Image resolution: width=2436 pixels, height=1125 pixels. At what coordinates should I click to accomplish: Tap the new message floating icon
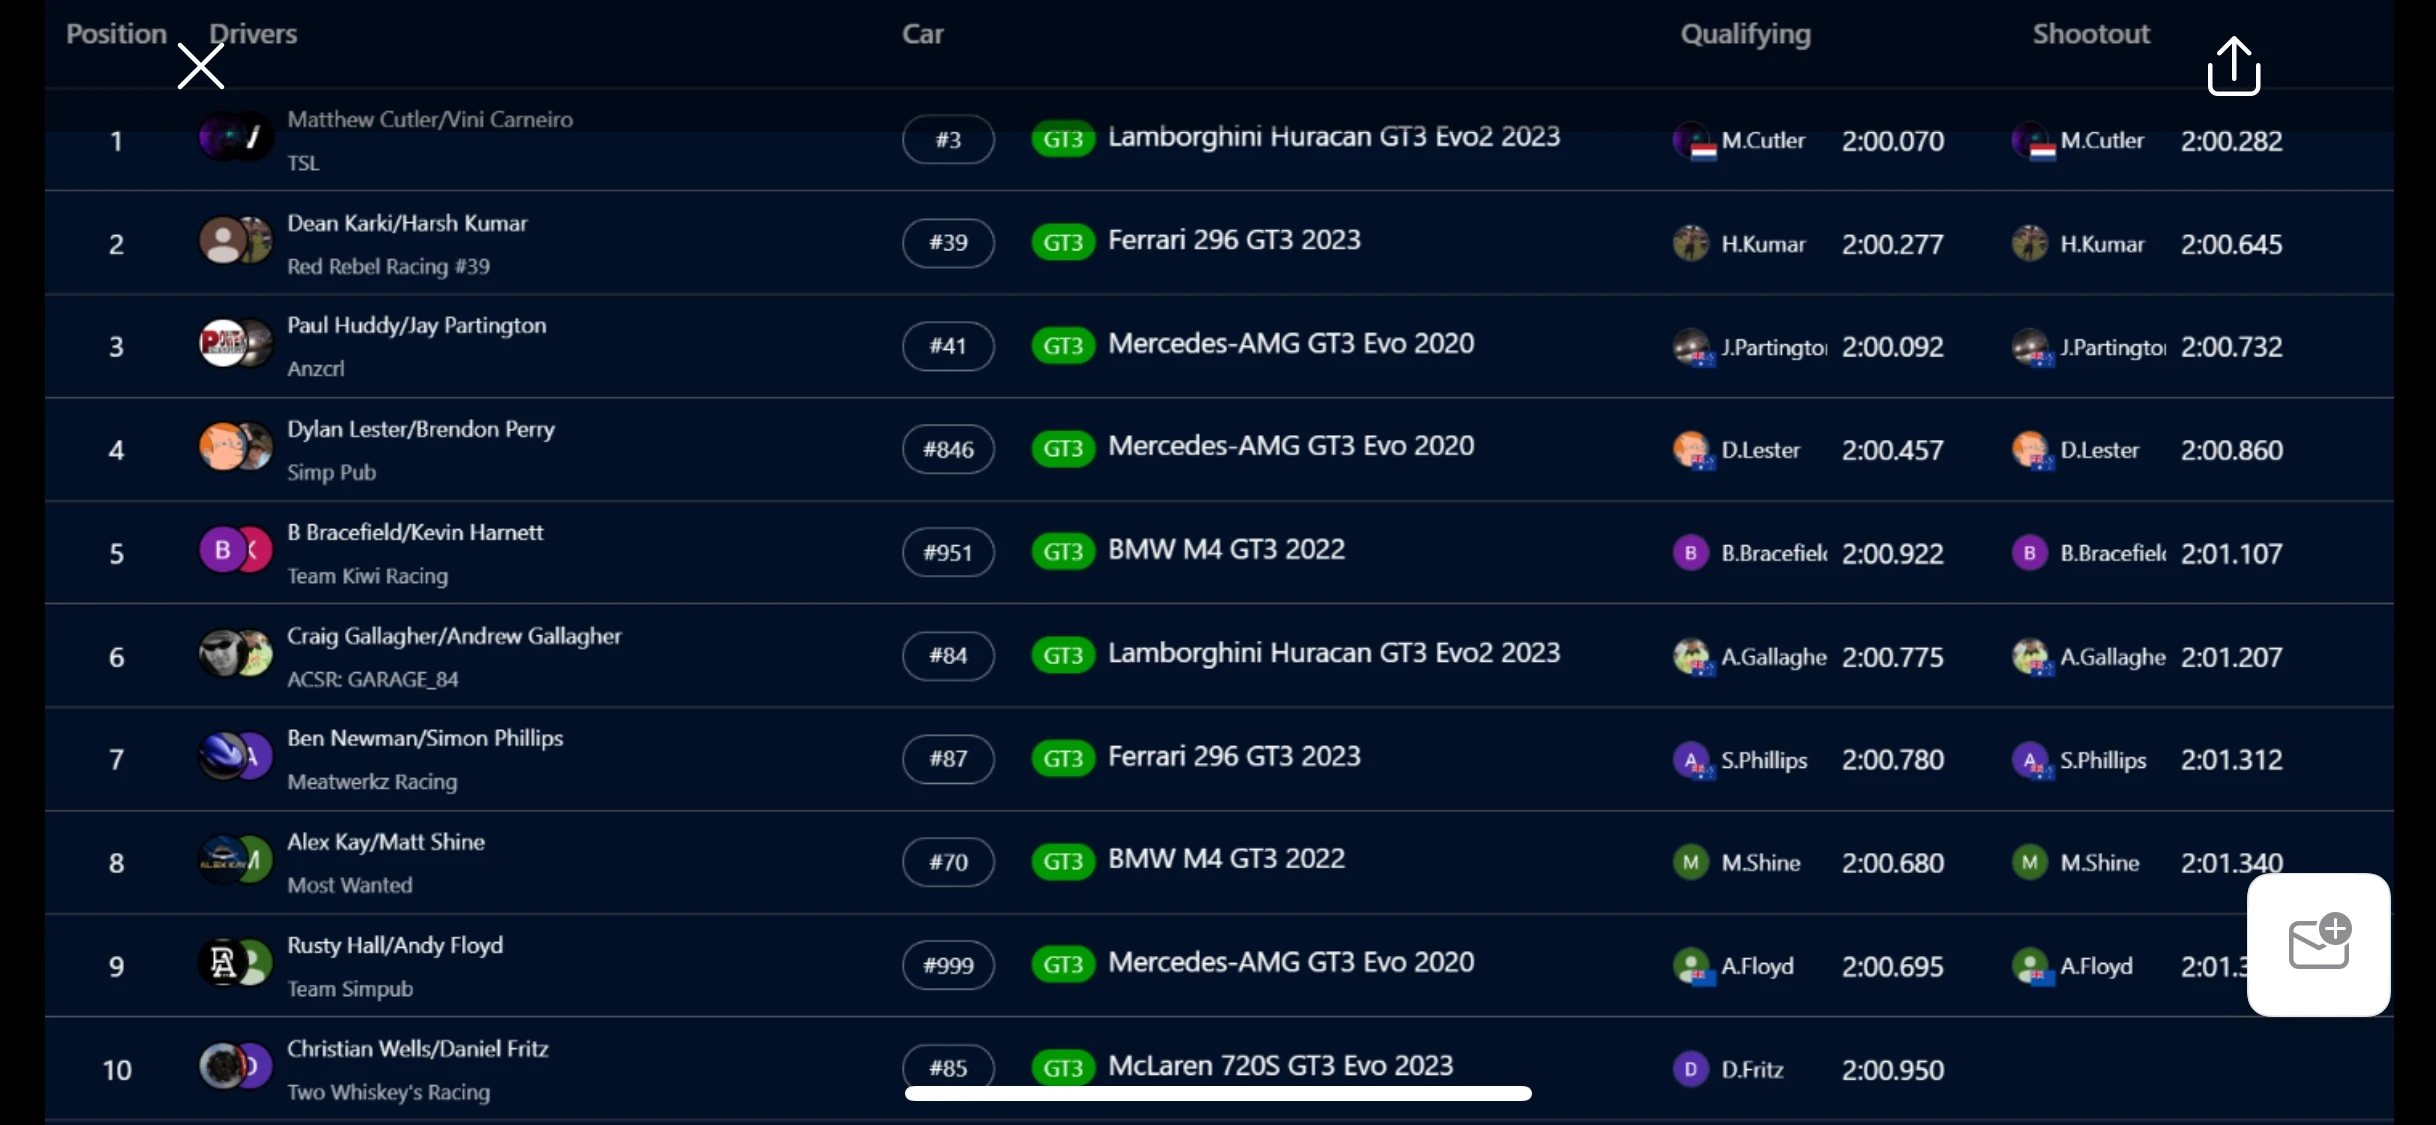coord(2319,944)
